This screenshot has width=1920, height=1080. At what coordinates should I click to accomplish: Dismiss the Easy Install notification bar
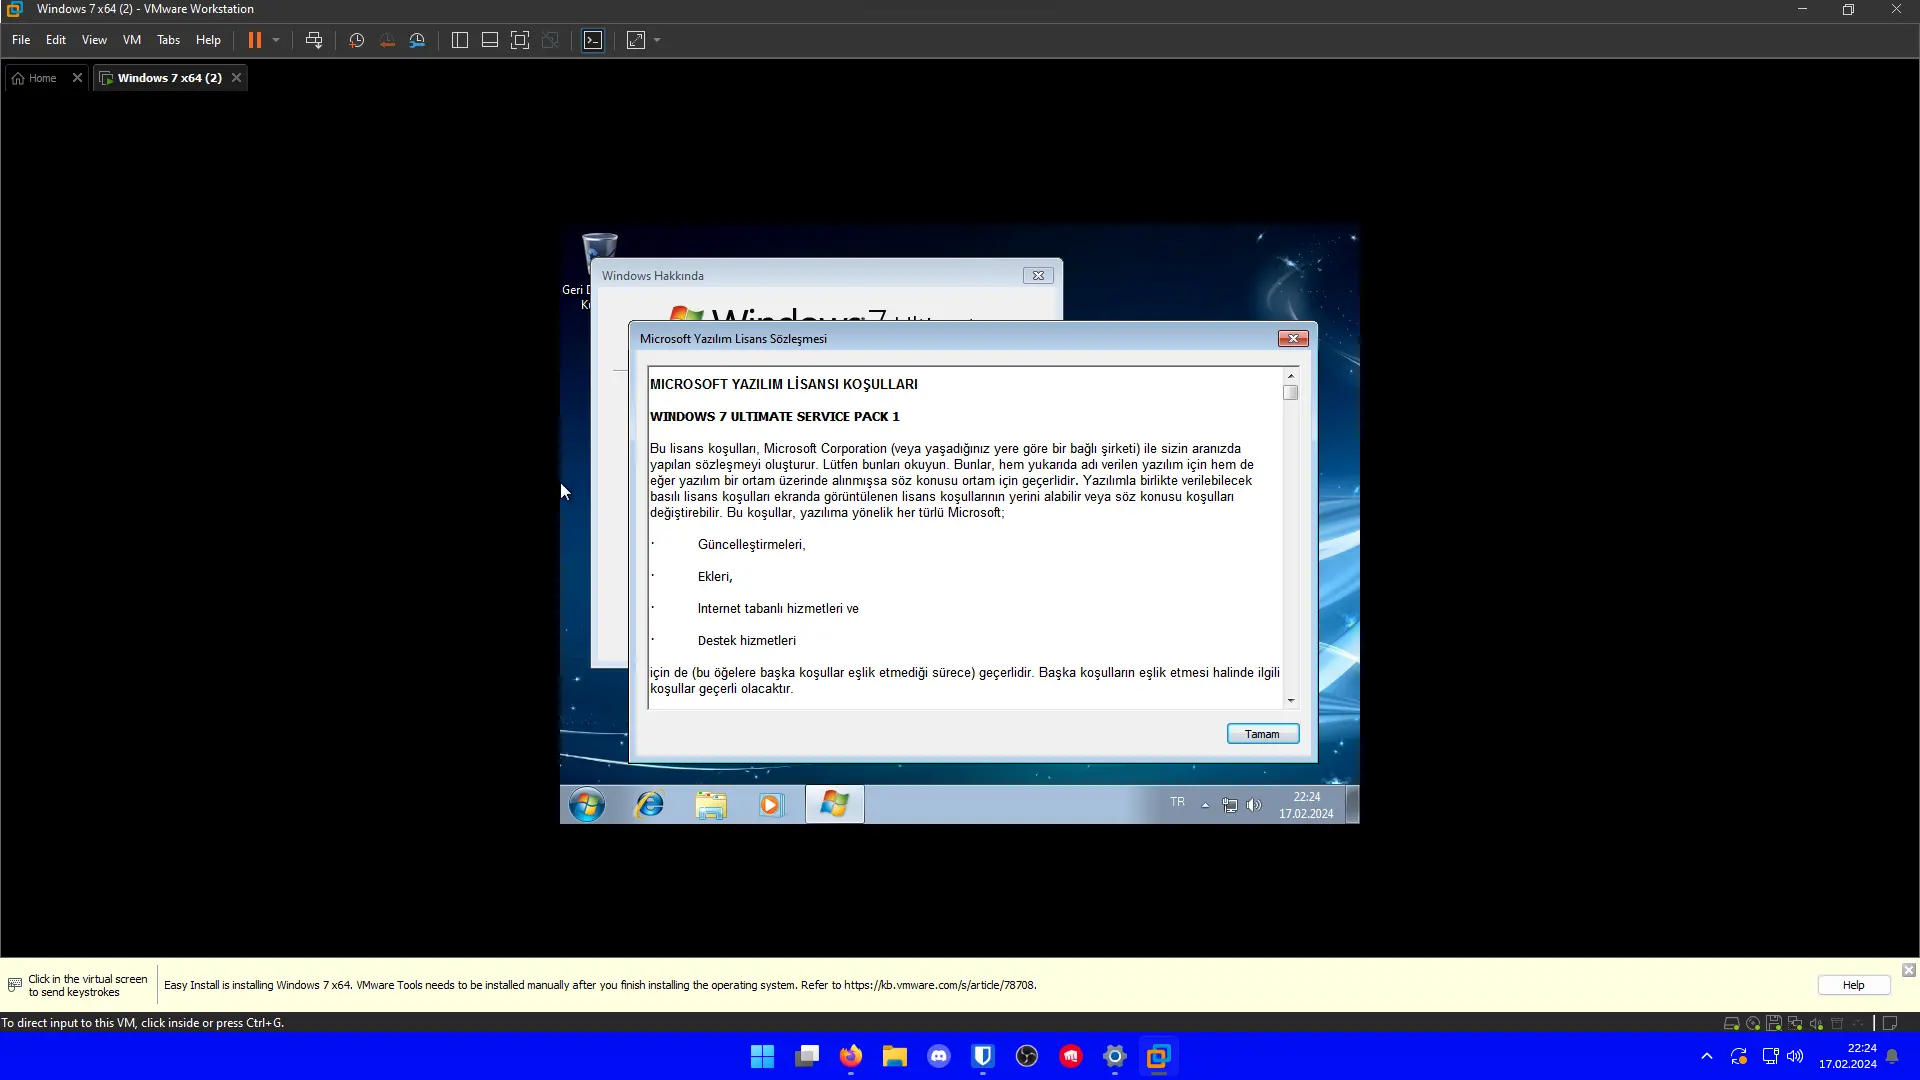[1909, 970]
